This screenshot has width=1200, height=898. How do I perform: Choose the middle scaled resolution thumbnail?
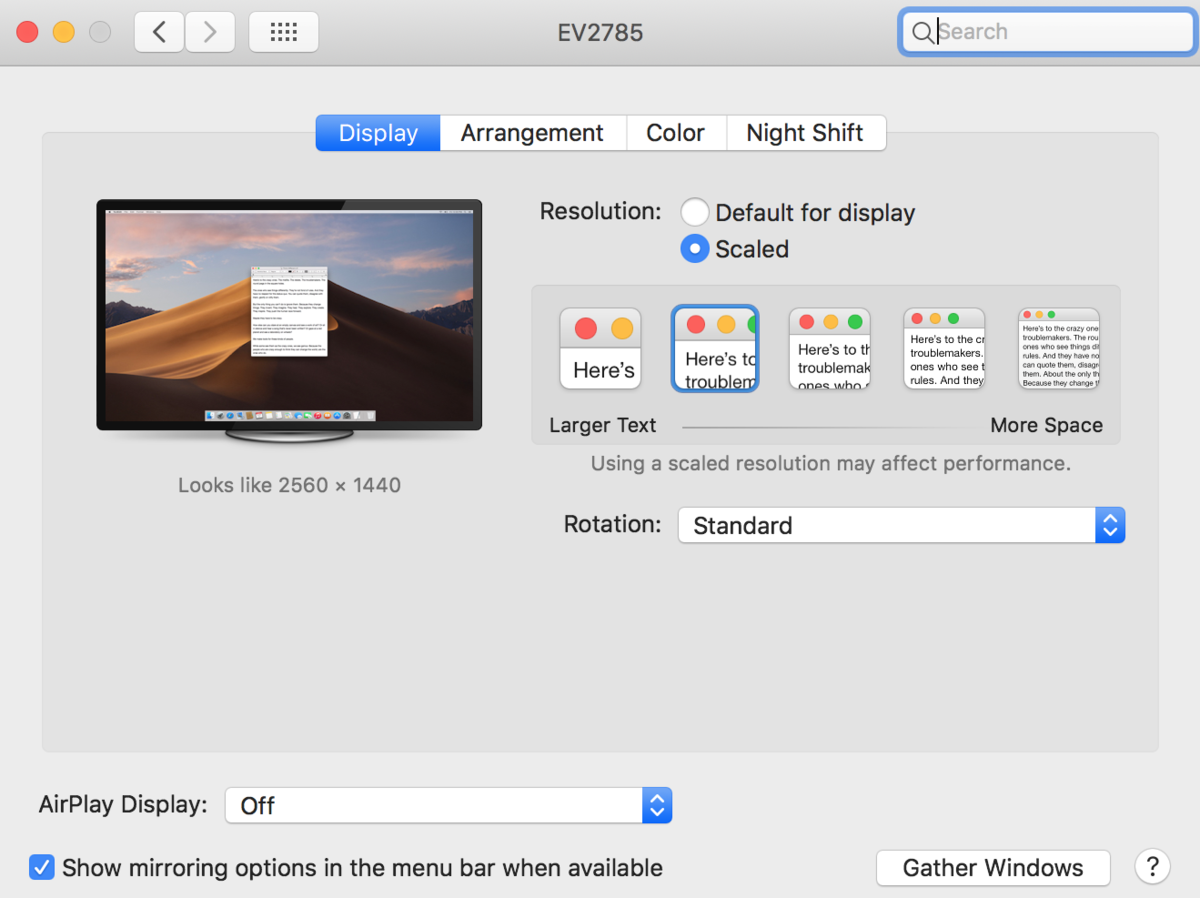click(x=830, y=348)
